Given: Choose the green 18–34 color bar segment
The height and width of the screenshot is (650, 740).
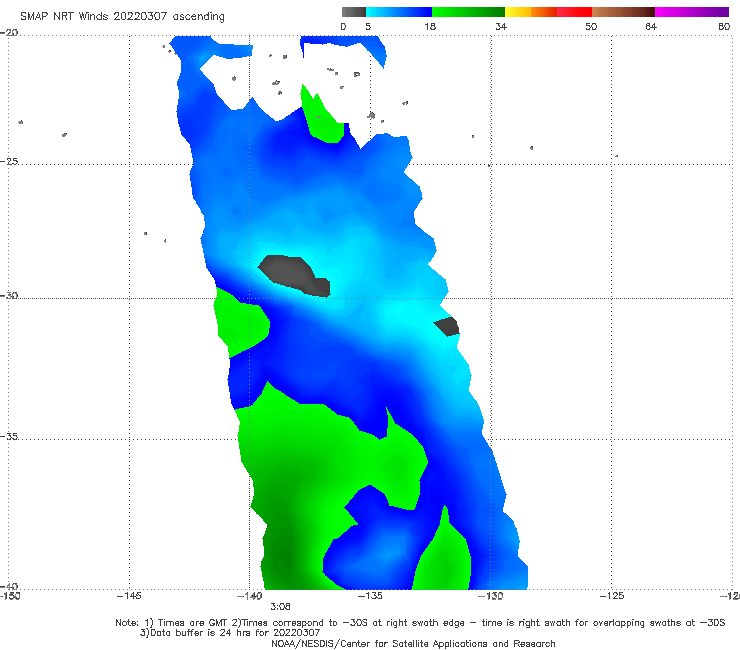Looking at the screenshot, I should [x=468, y=12].
